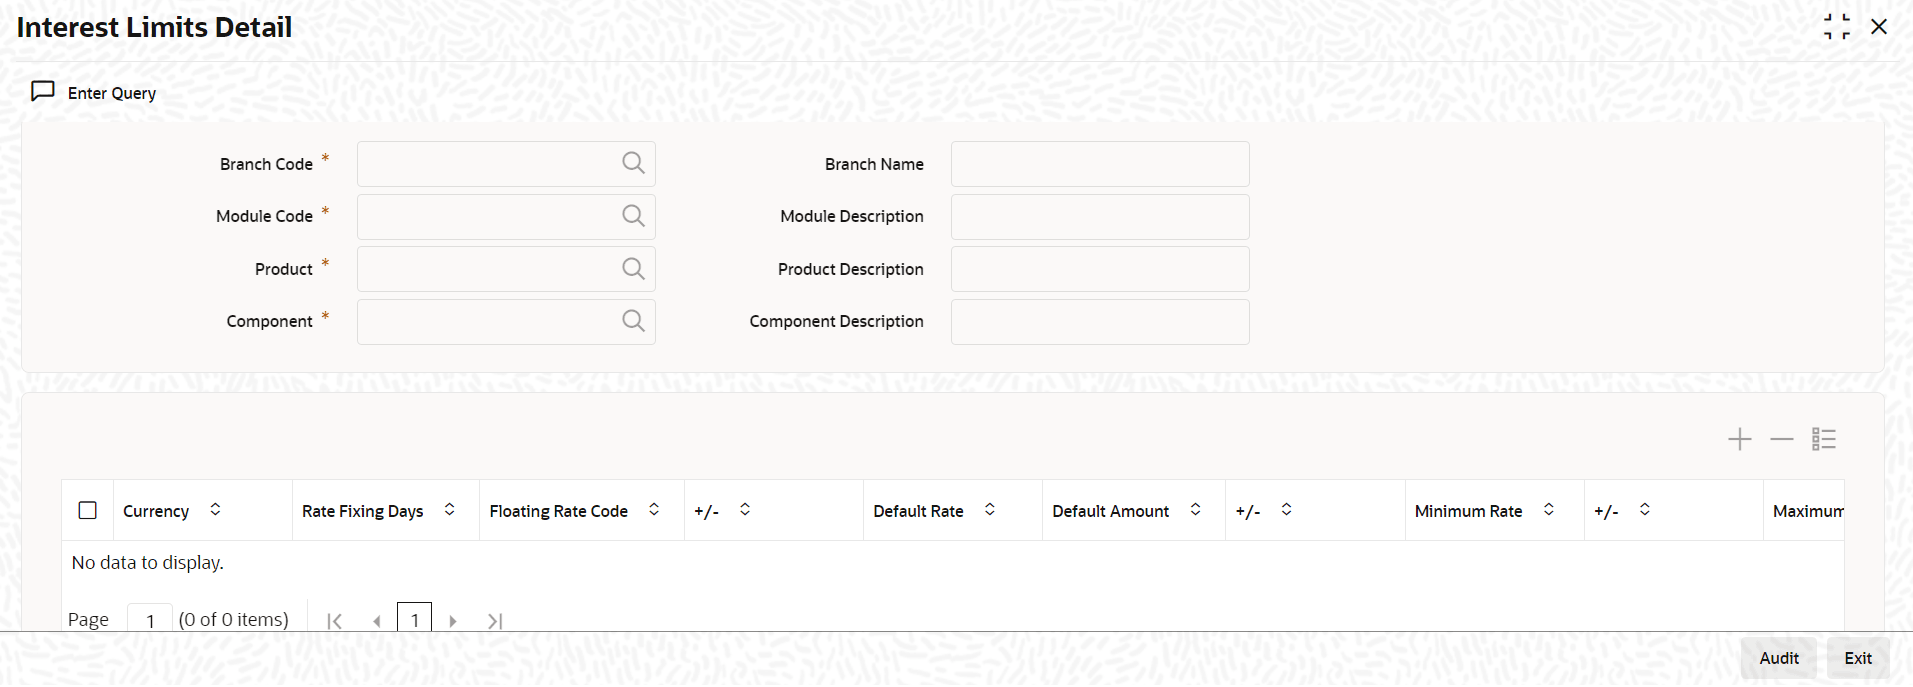This screenshot has height=687, width=1913.
Task: Go to last page of table
Action: pyautogui.click(x=495, y=621)
